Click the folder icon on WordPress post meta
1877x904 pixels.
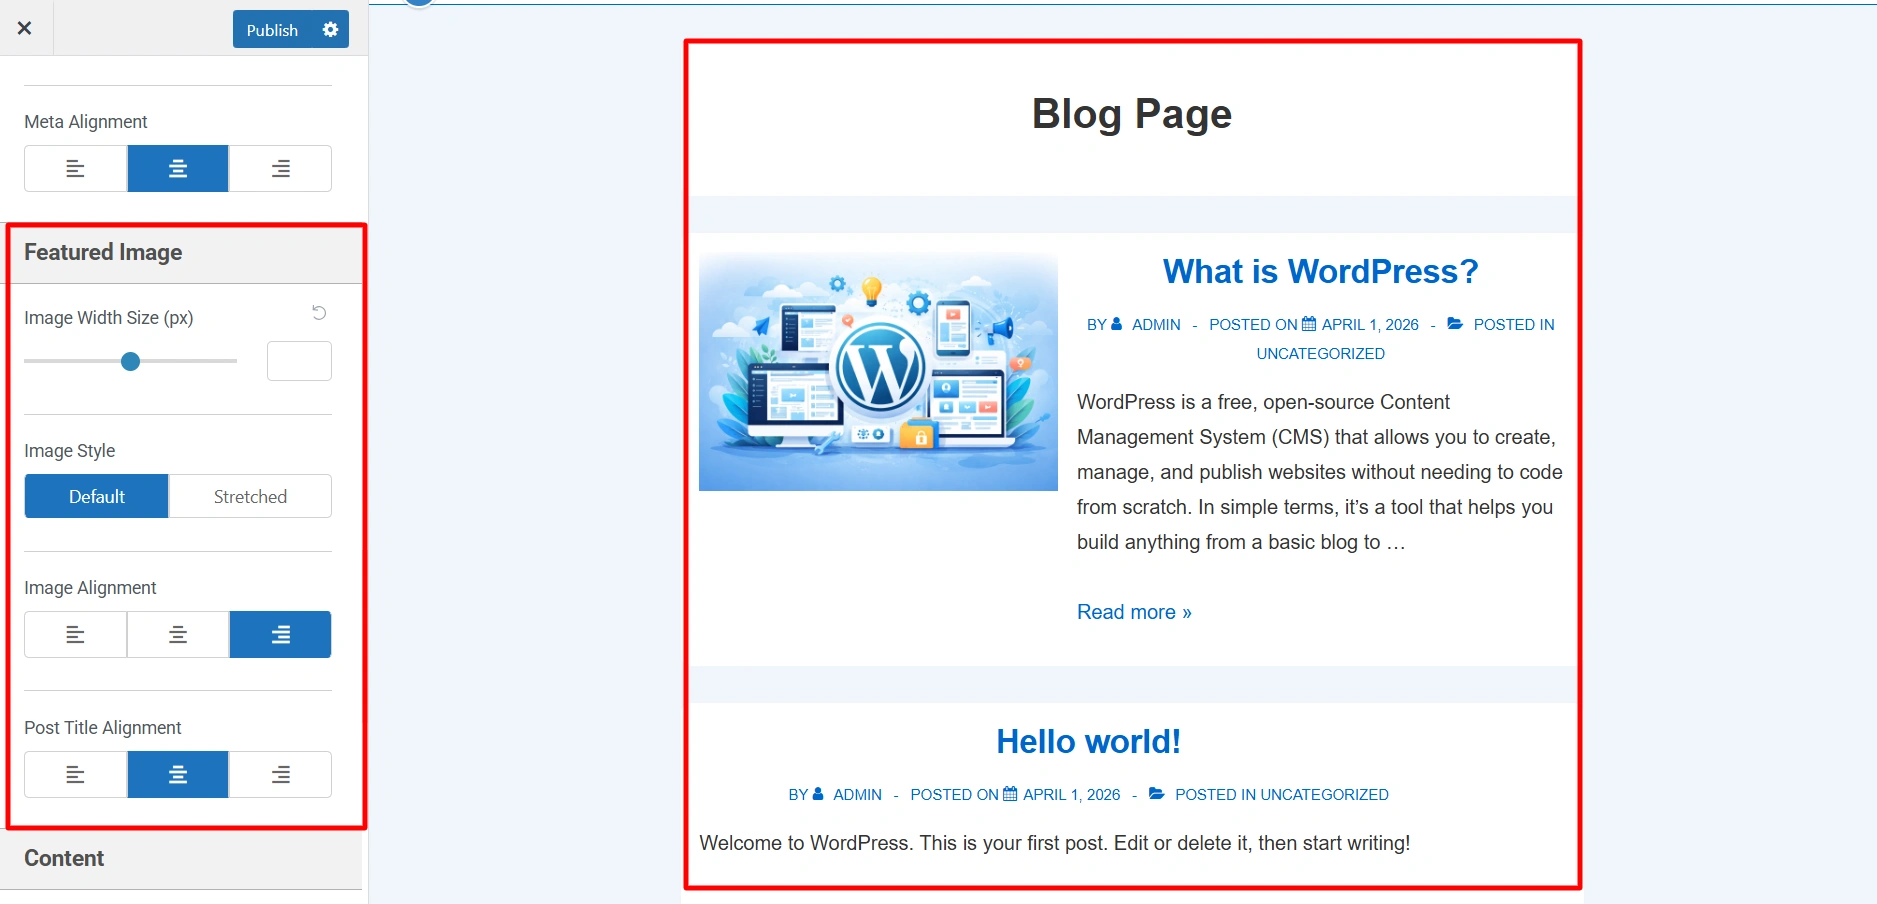point(1455,324)
